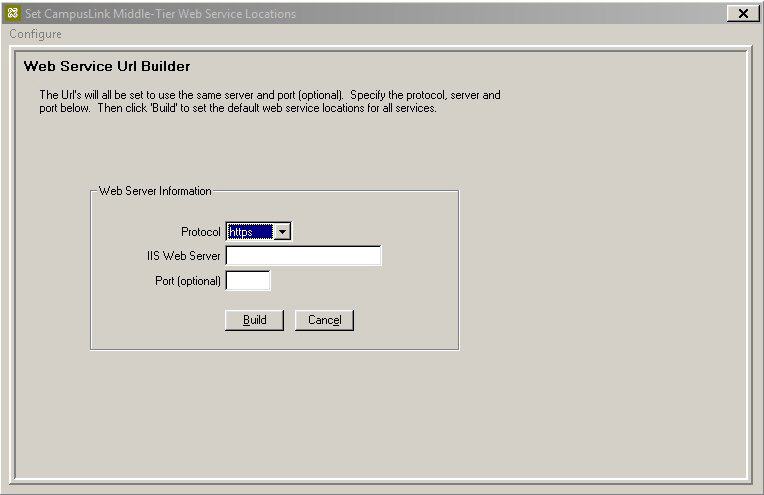Click the Protocol label
The width and height of the screenshot is (764, 495).
point(201,232)
